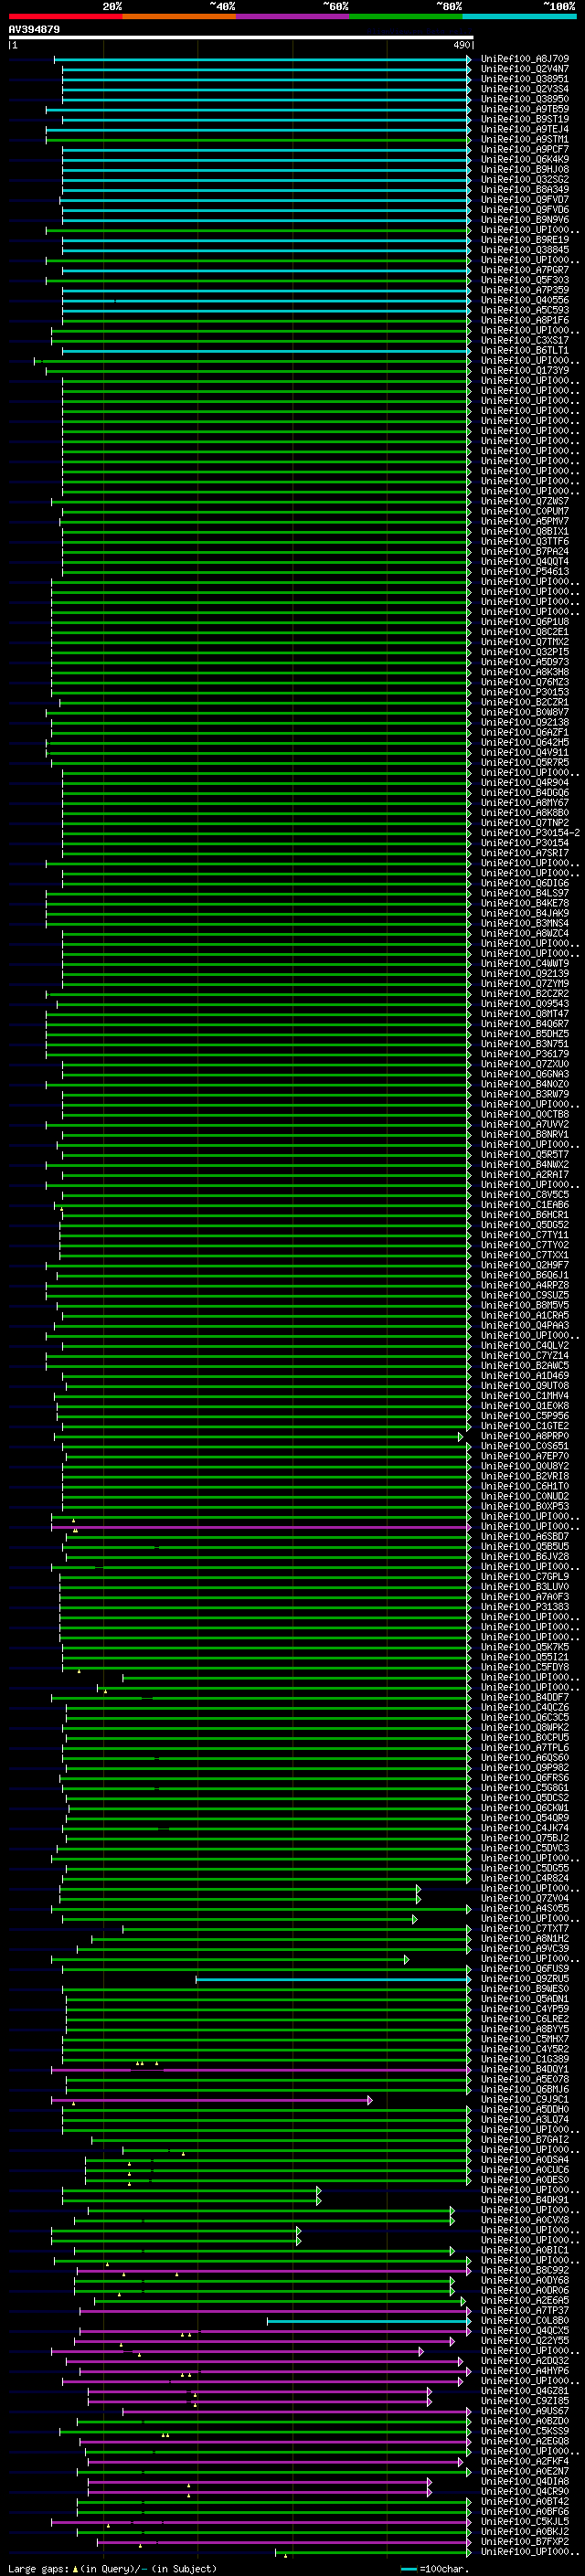Click label UniRef100_C9J9C1

point(525,2099)
